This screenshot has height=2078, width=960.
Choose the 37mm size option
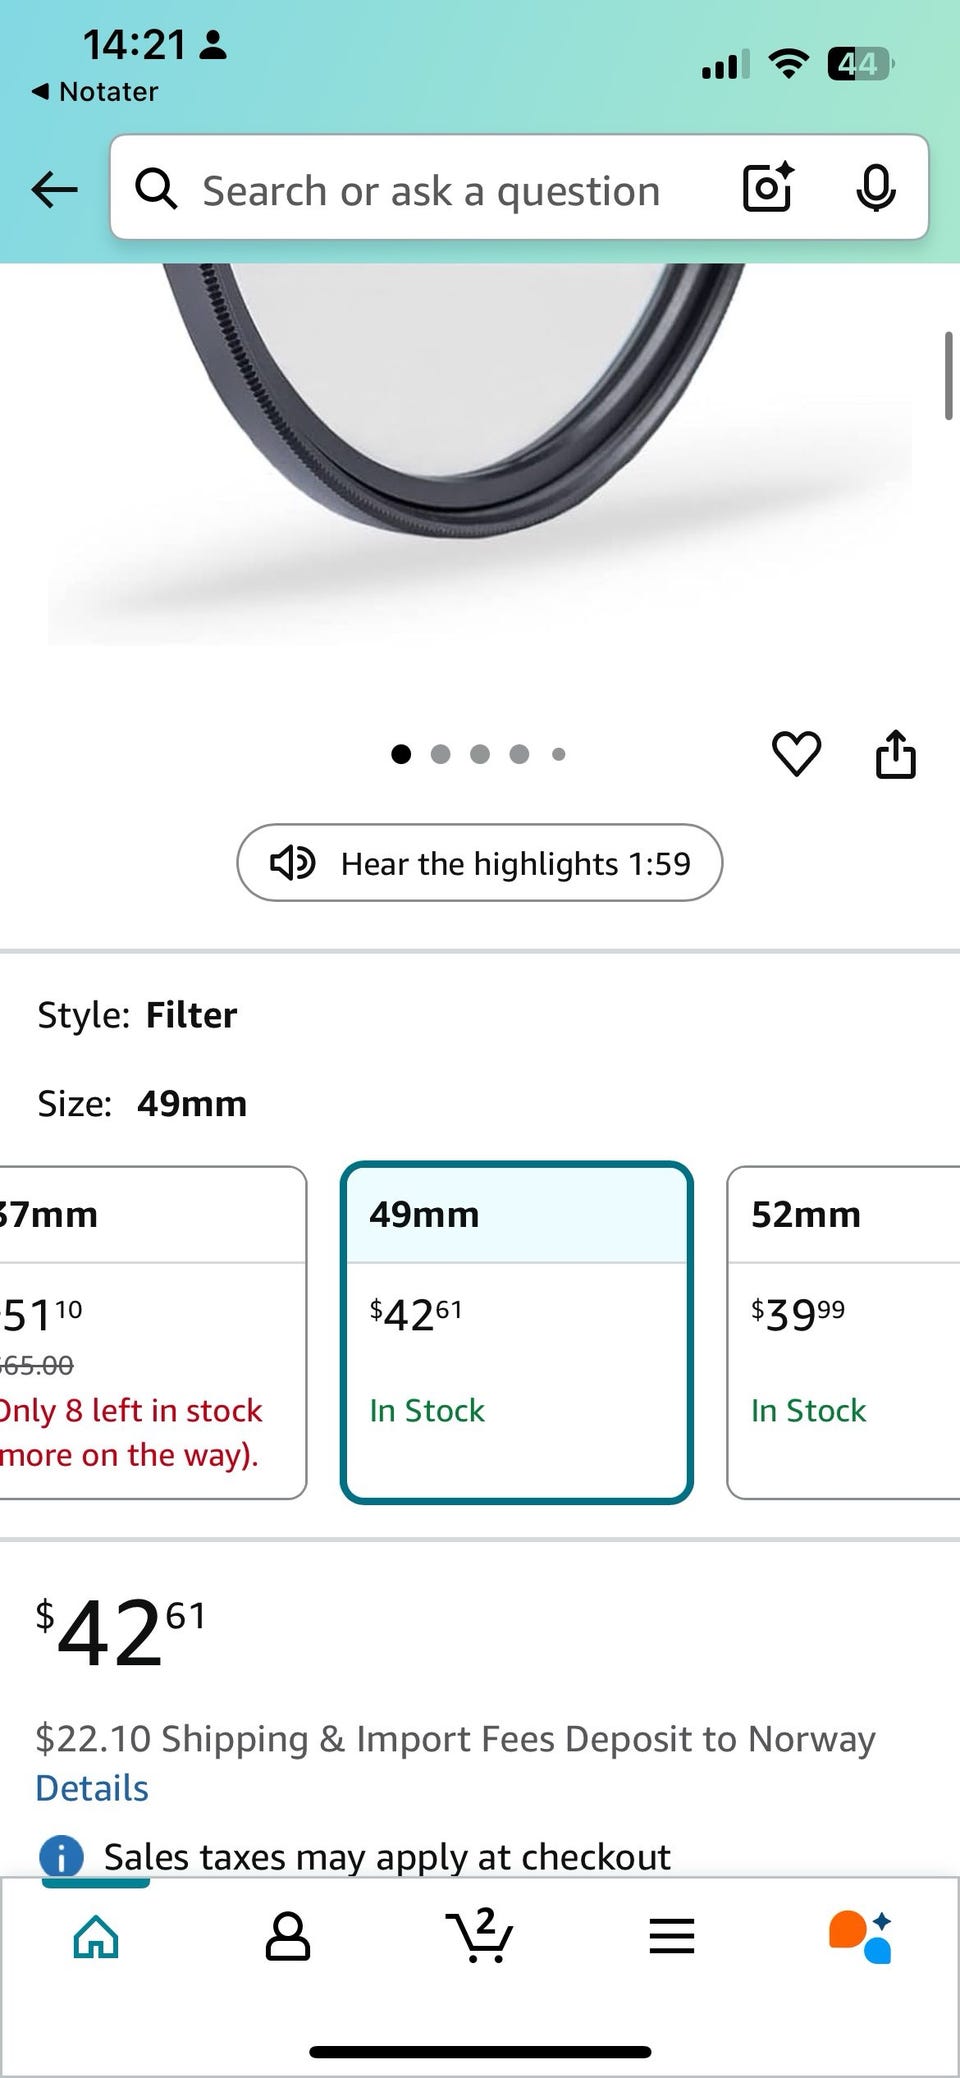pos(150,1331)
